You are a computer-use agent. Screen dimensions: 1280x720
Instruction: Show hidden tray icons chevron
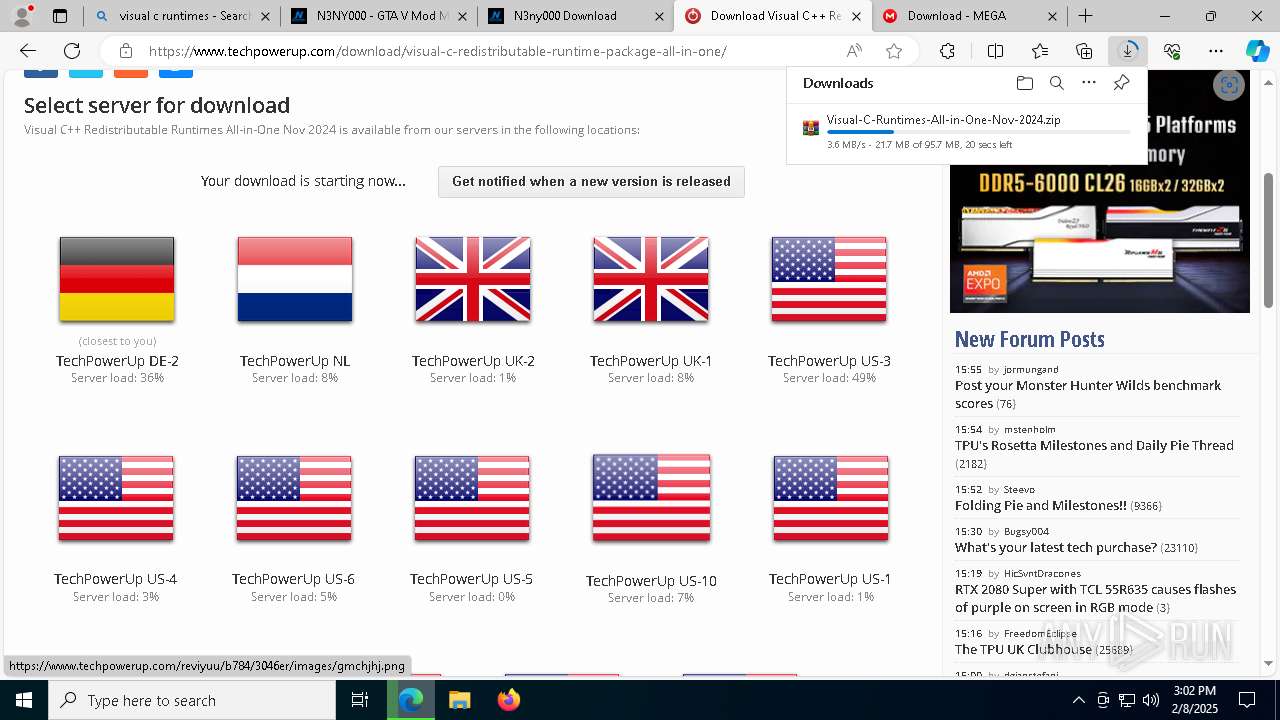(x=1078, y=700)
